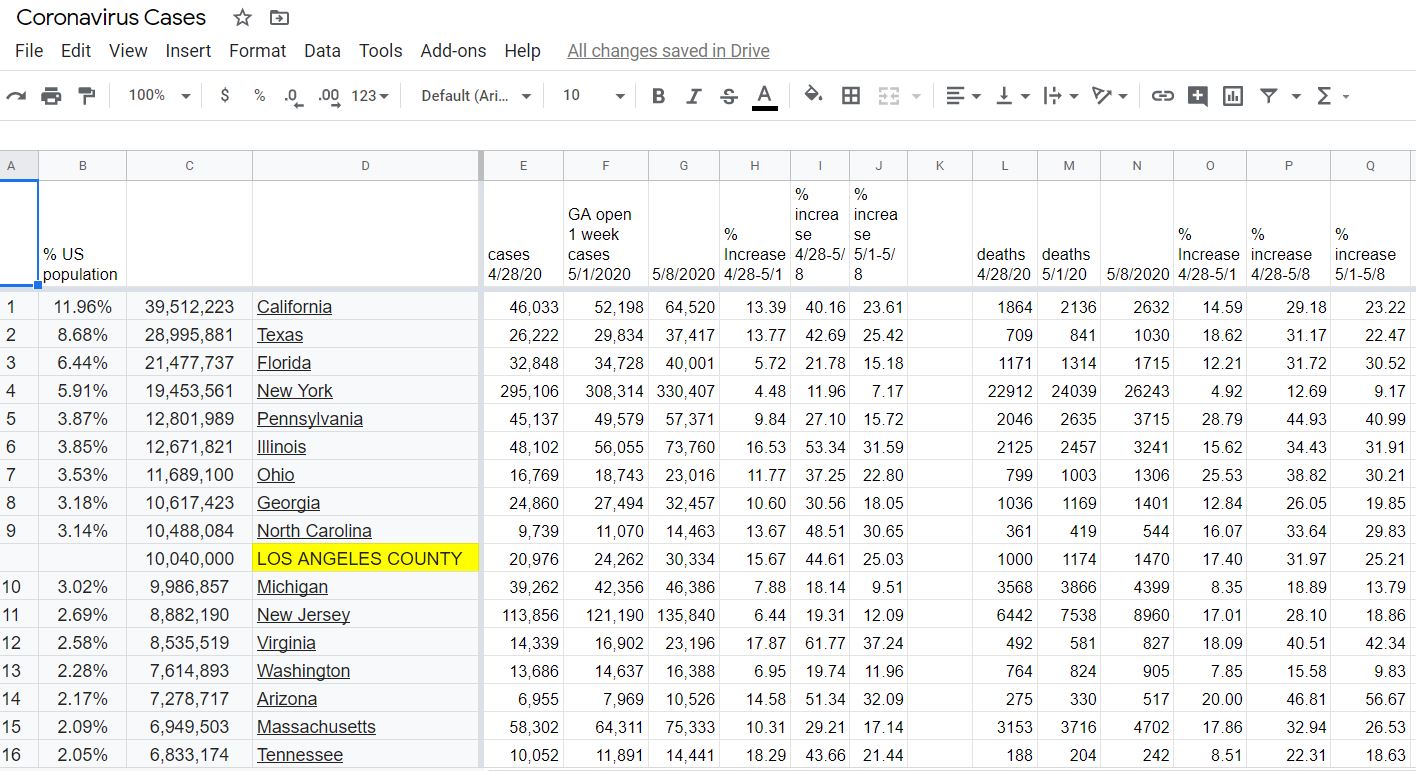Image resolution: width=1416 pixels, height=771 pixels.
Task: Open the text color picker
Action: [764, 95]
